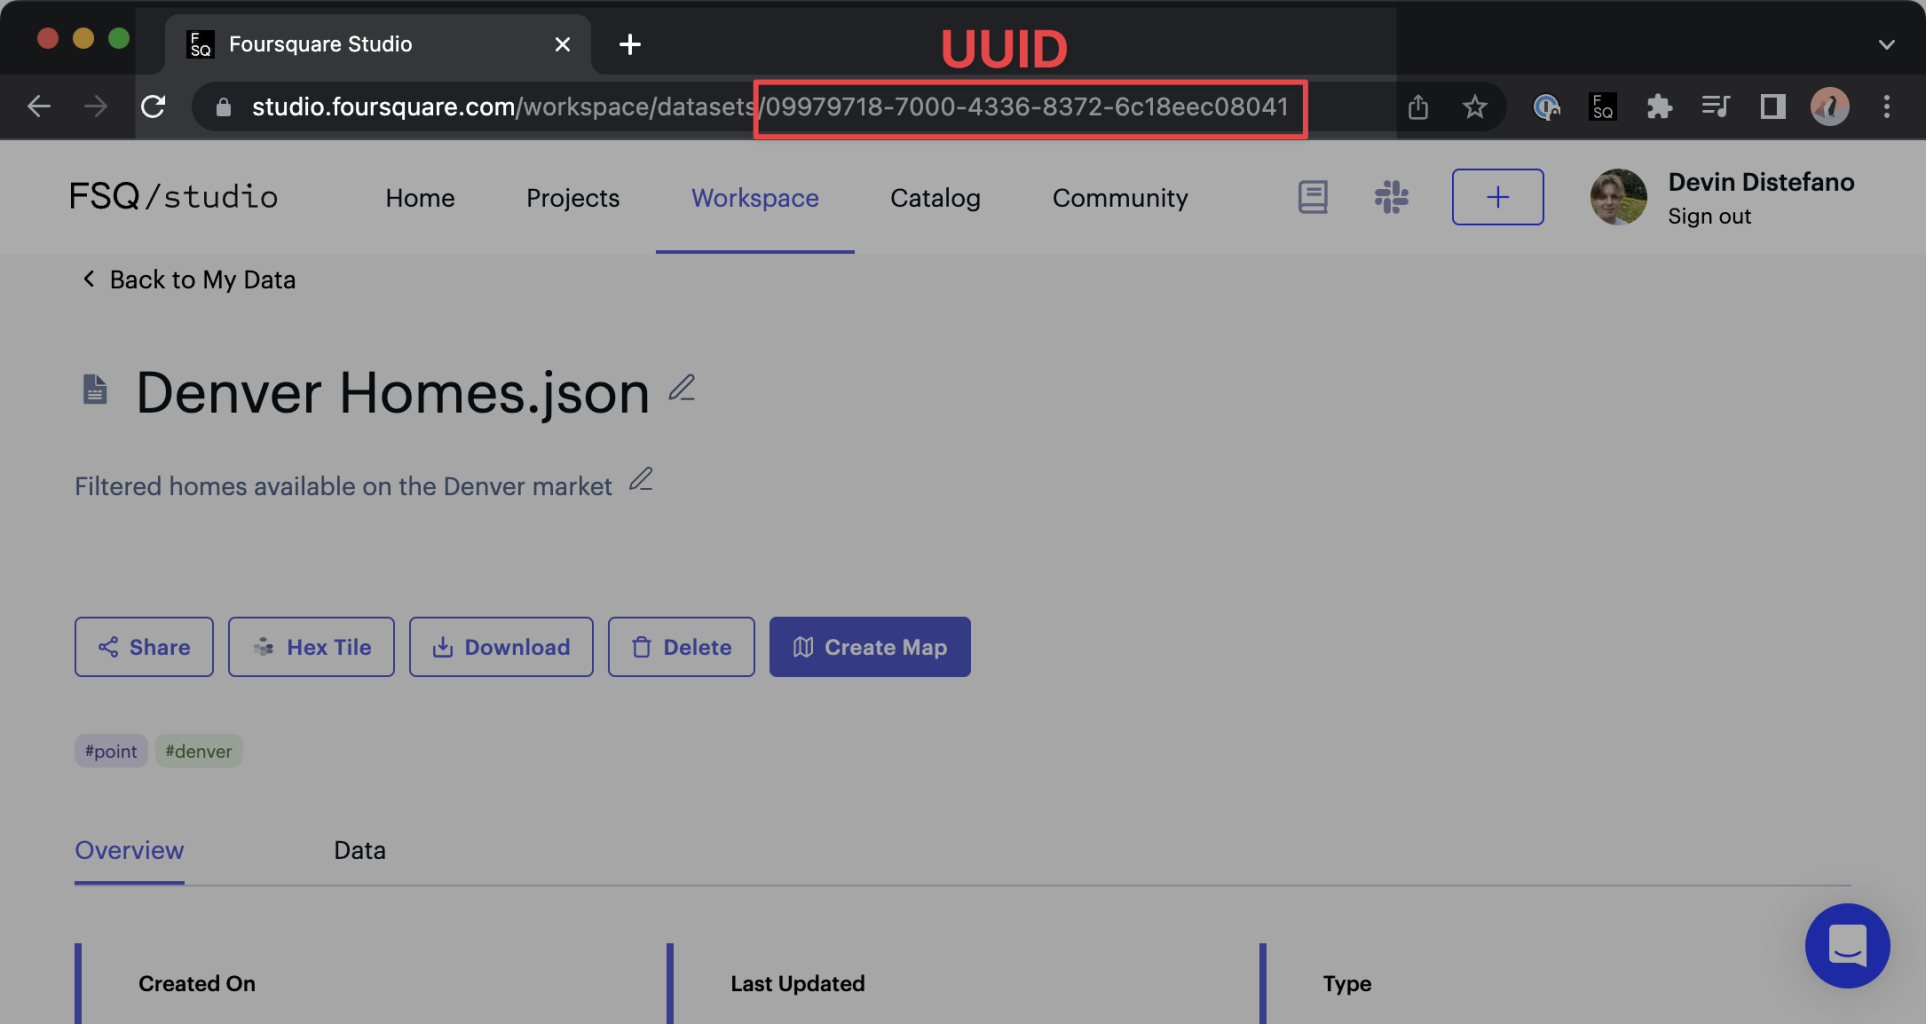This screenshot has width=1926, height=1024.
Task: Open the Projects nav item
Action: coord(573,198)
